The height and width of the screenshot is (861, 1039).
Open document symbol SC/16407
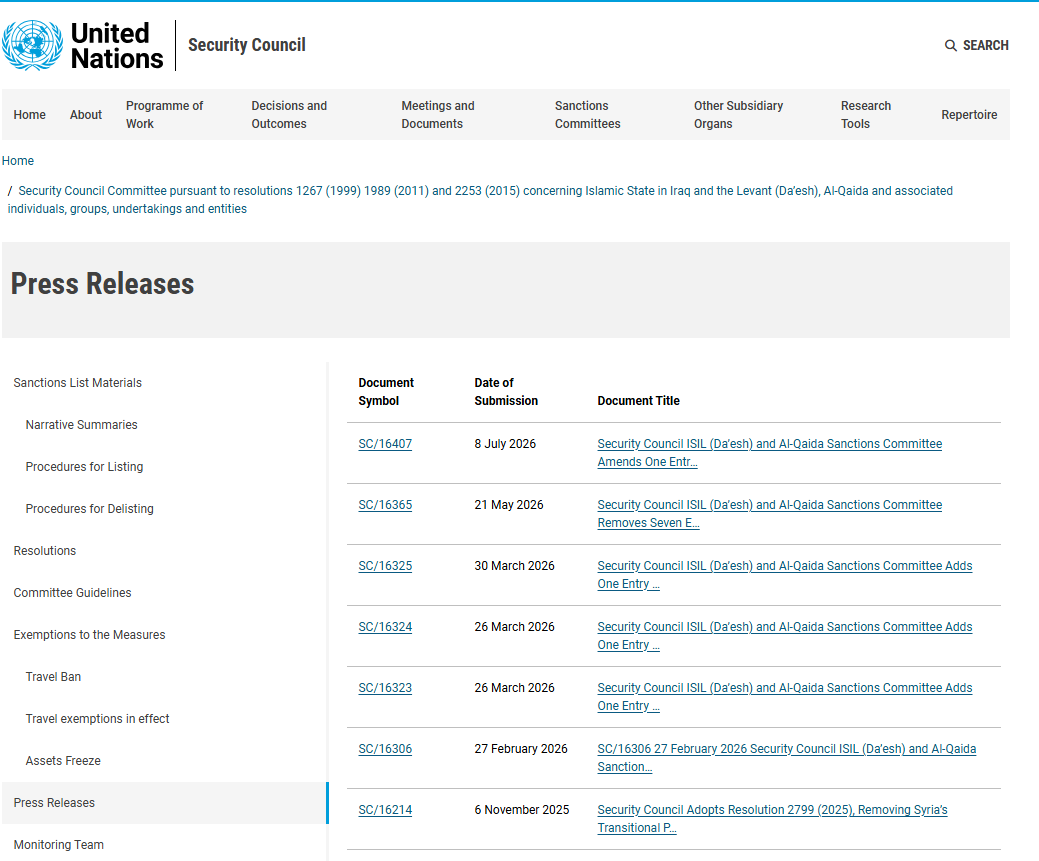point(385,444)
